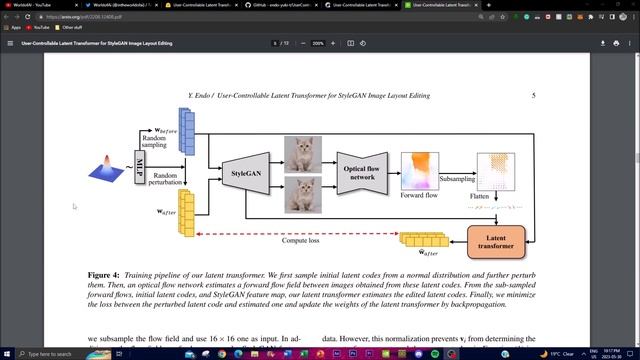Click the 200% zoom level field
The height and width of the screenshot is (360, 640).
pos(318,43)
